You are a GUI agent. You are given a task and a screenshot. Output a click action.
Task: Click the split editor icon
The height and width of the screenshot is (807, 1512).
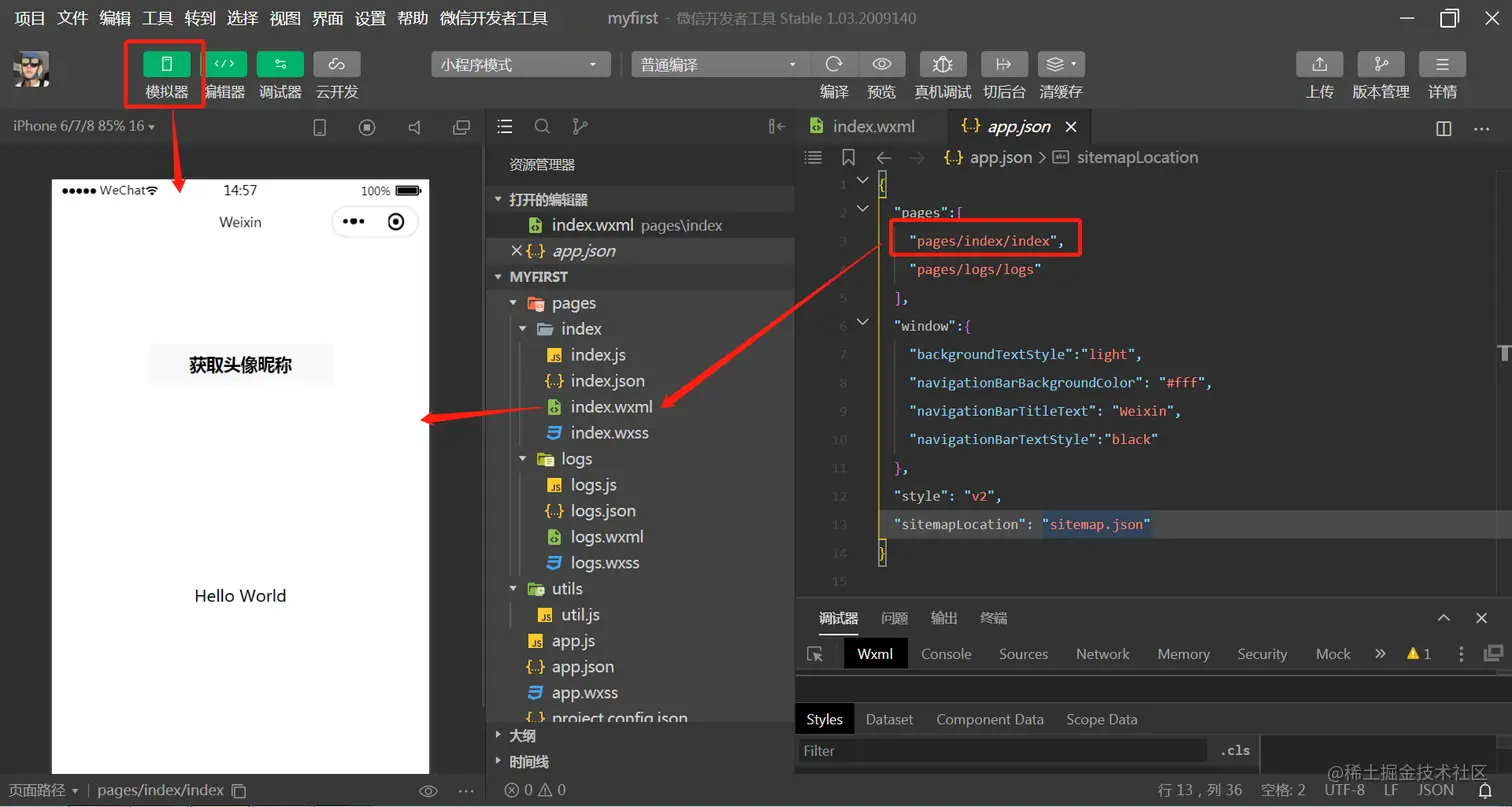click(x=1443, y=128)
